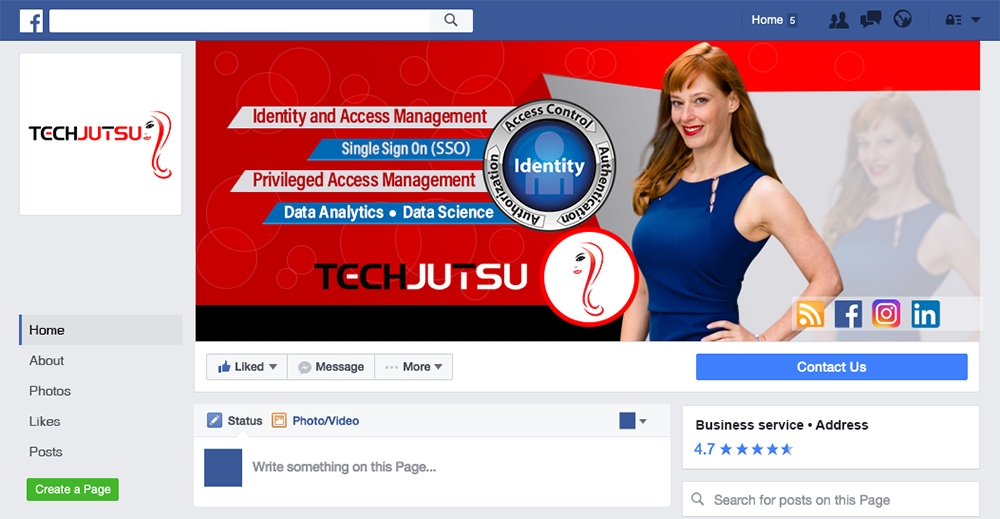Click the 4.7 star rating
Image resolution: width=1000 pixels, height=519 pixels.
pyautogui.click(x=744, y=450)
